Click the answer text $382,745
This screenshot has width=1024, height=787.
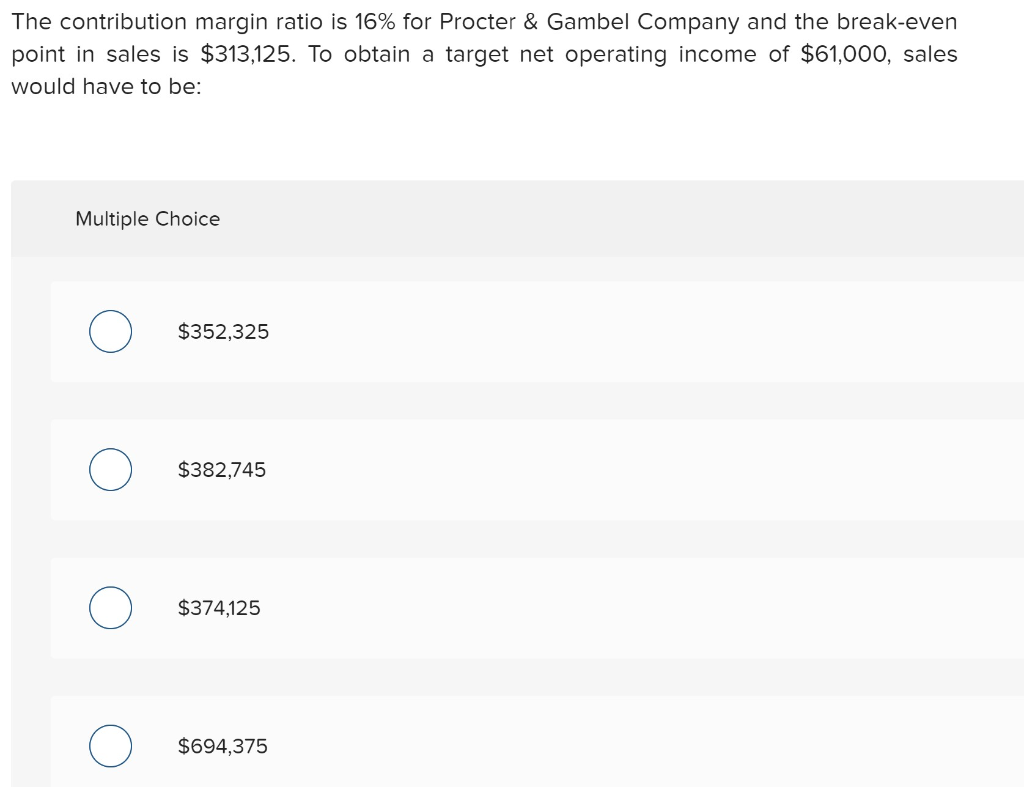222,469
